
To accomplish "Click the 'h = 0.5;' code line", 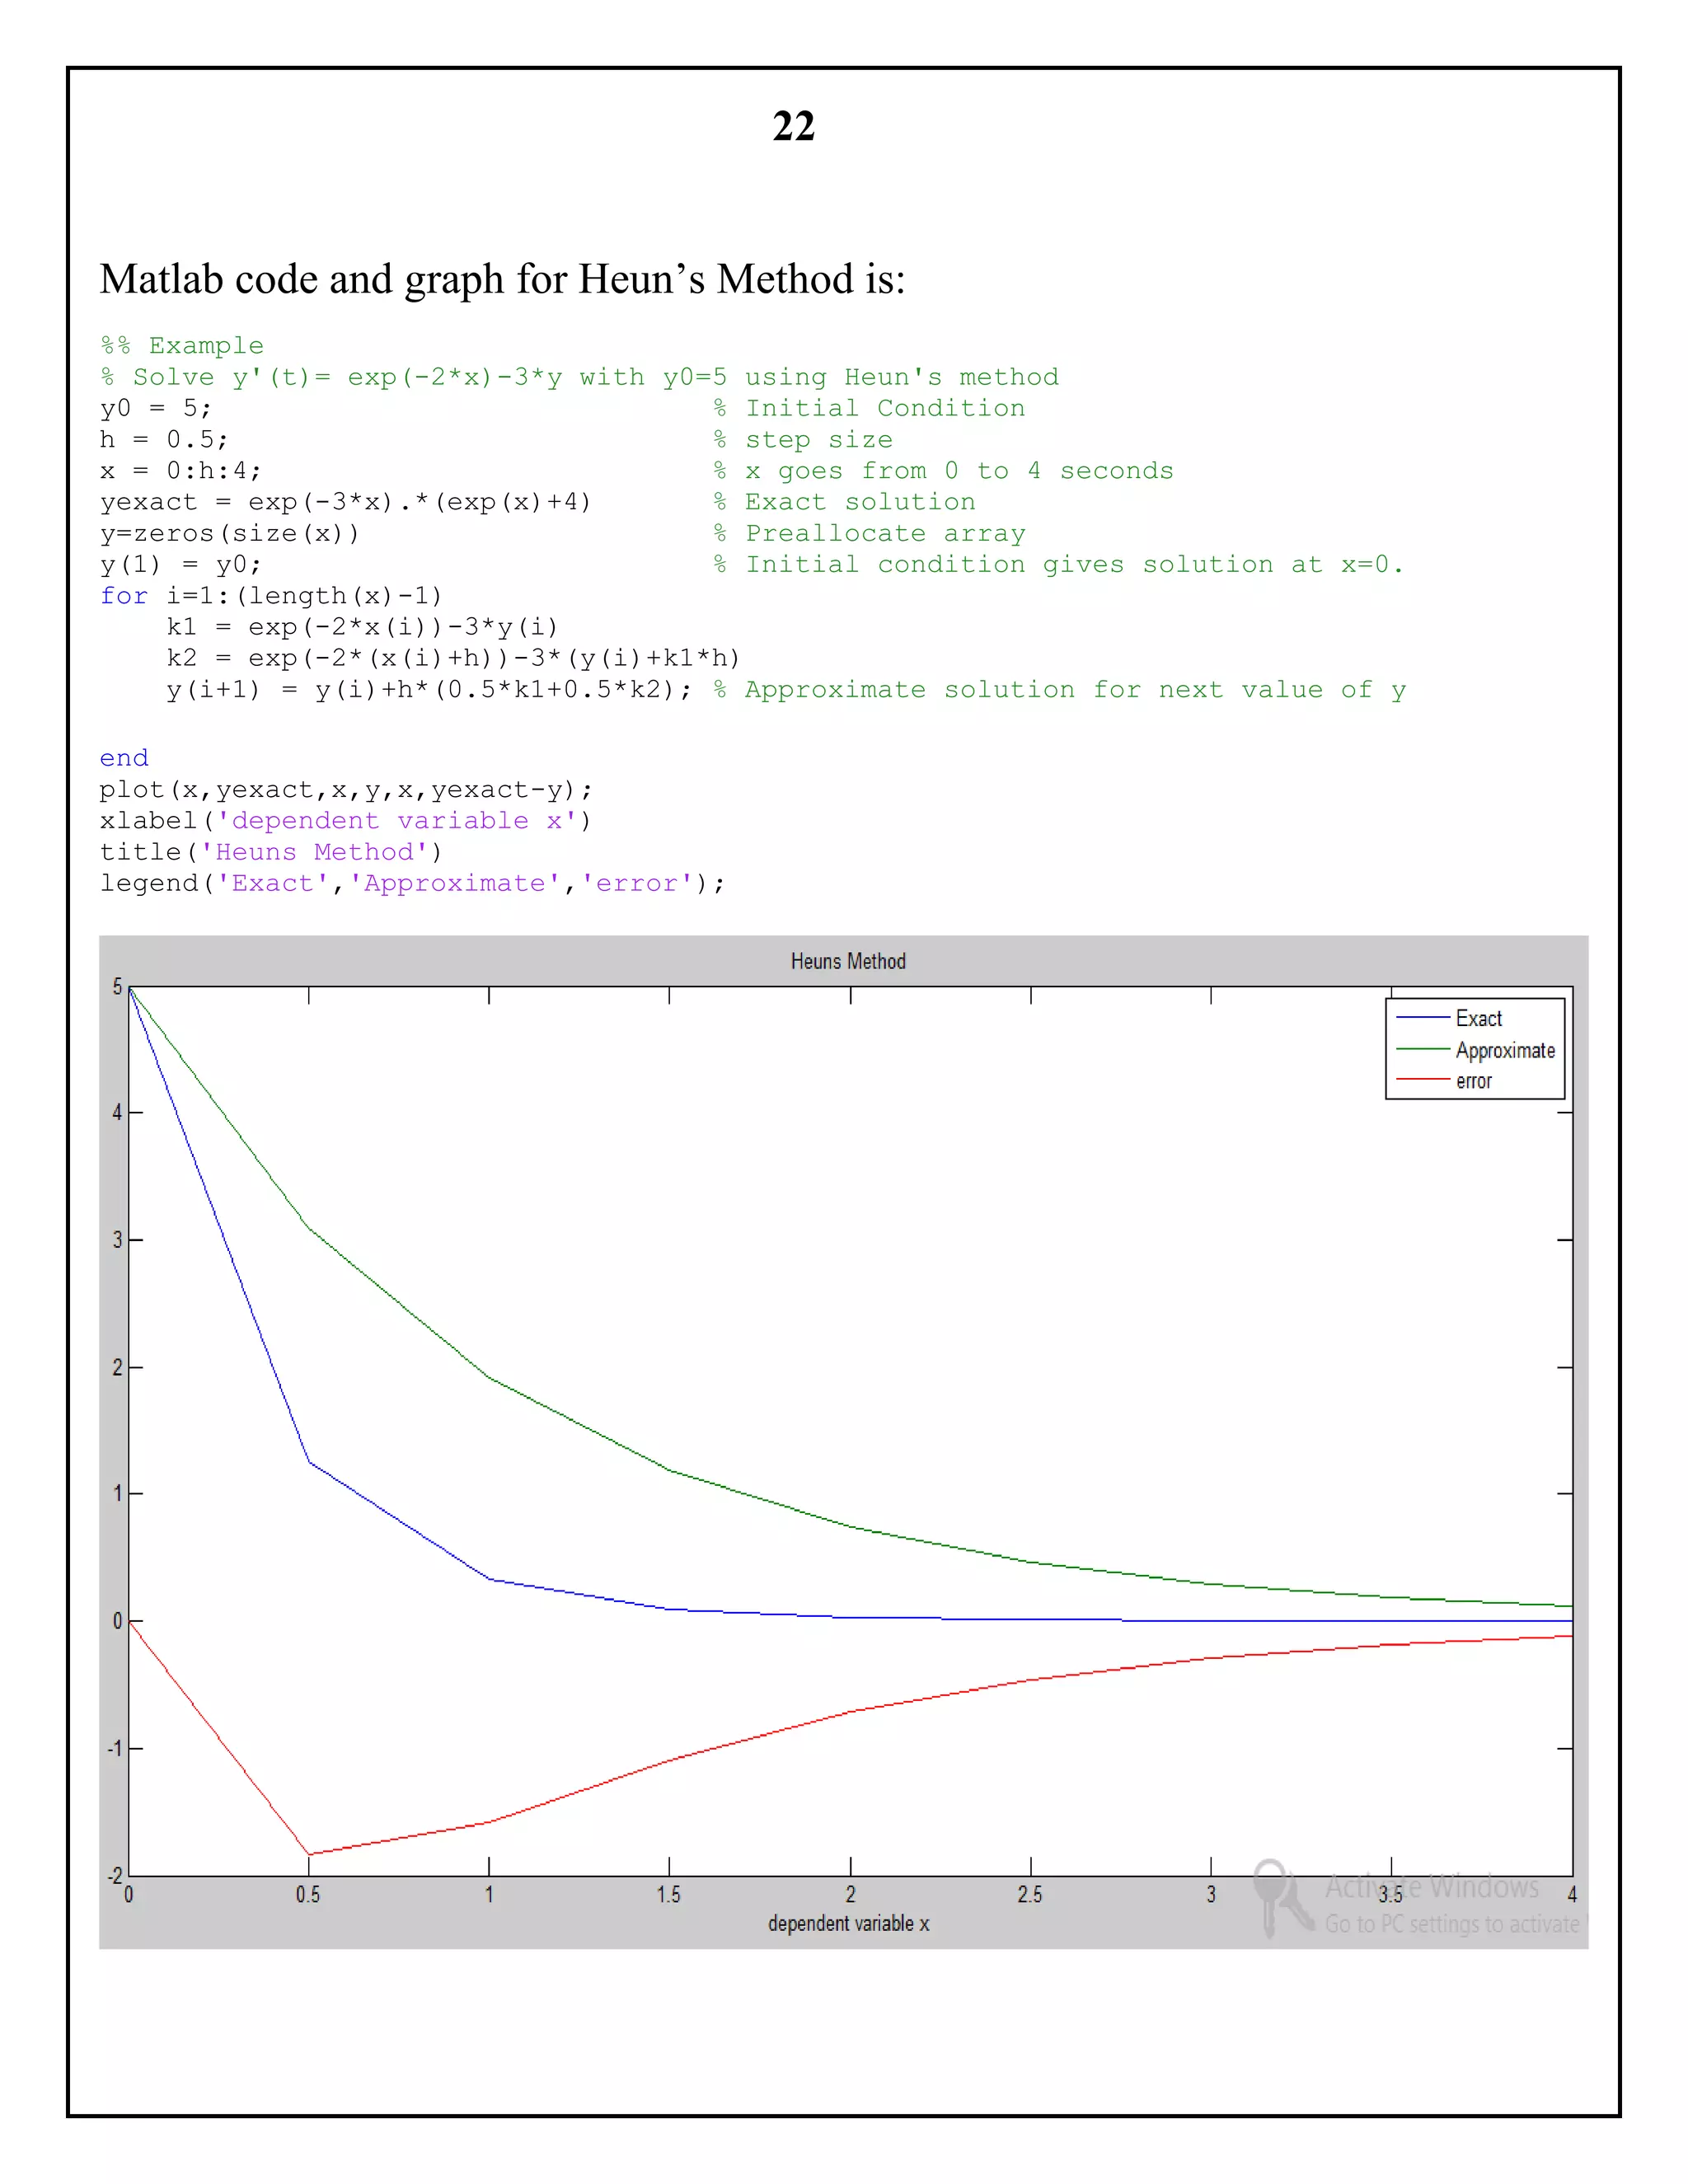I will pyautogui.click(x=164, y=440).
